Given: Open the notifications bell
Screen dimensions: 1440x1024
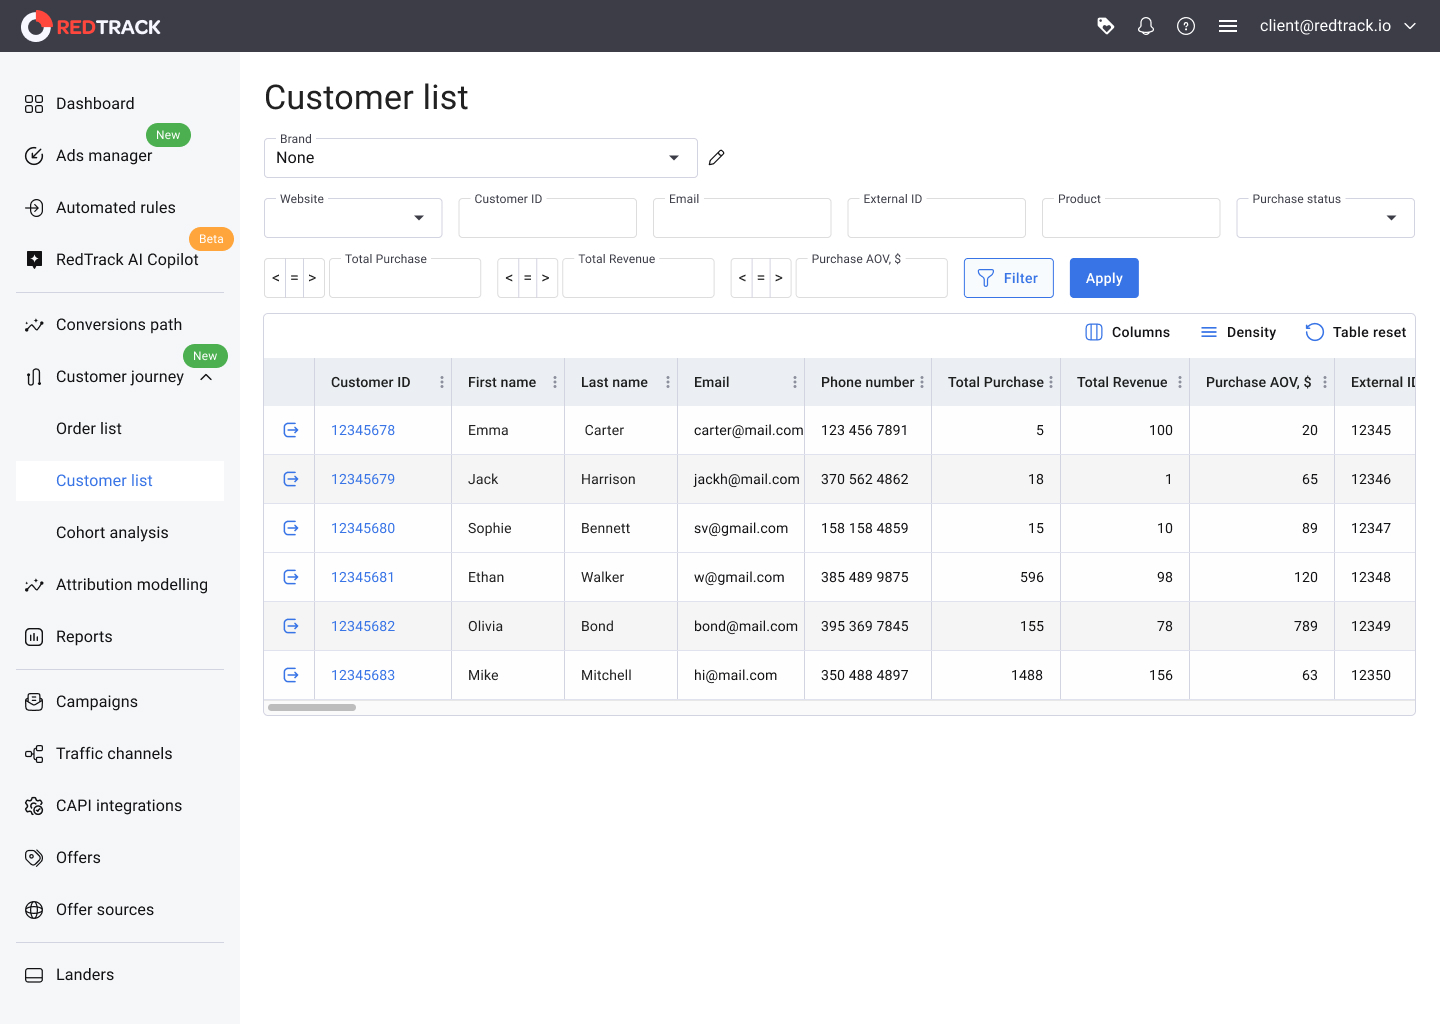Looking at the screenshot, I should 1146,26.
